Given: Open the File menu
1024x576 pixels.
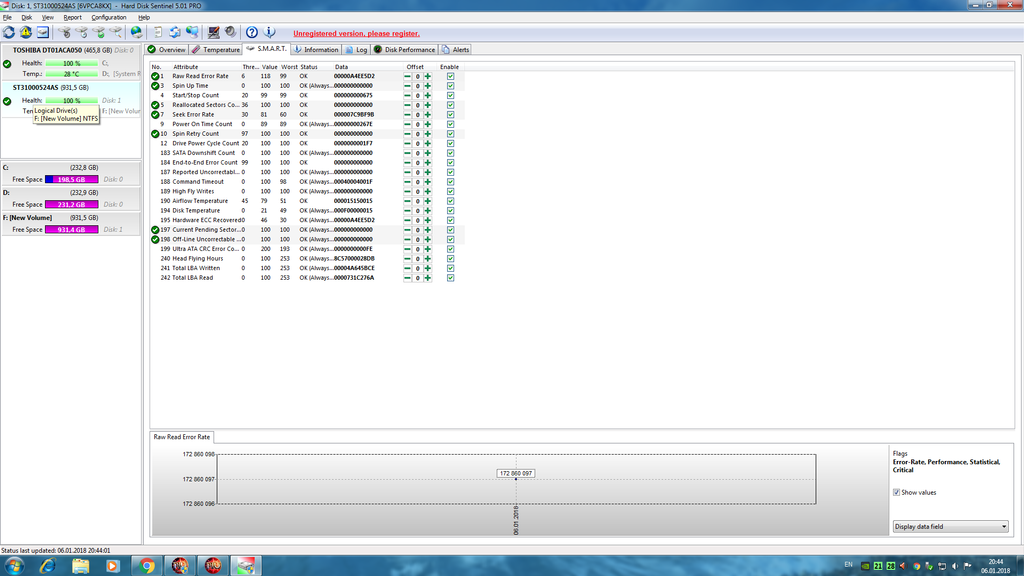Looking at the screenshot, I should [x=7, y=18].
